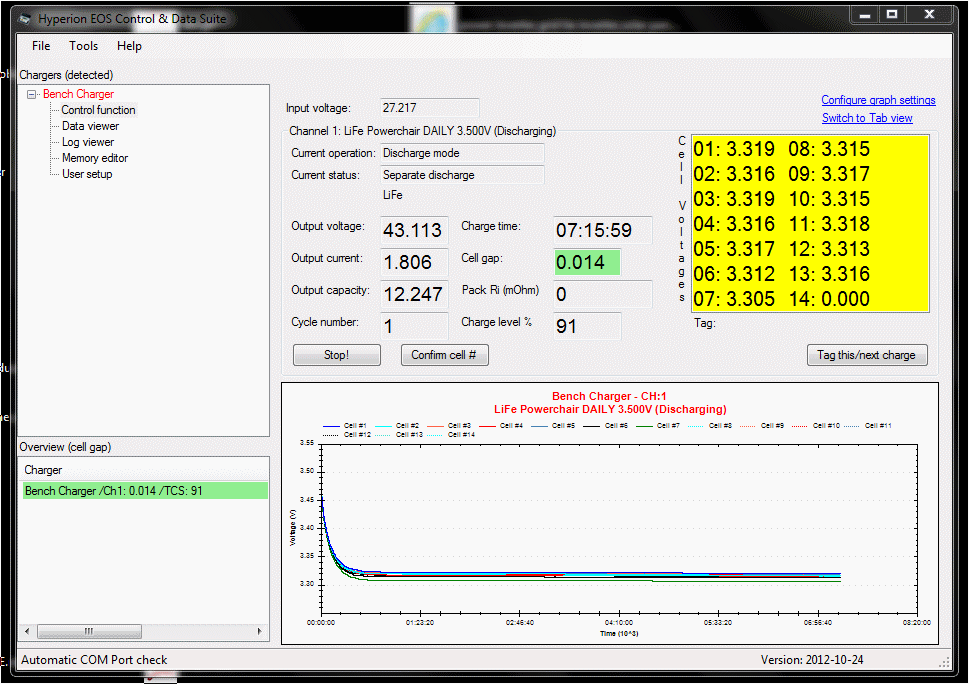Open the Memory editor item
The image size is (969, 684).
tap(95, 158)
